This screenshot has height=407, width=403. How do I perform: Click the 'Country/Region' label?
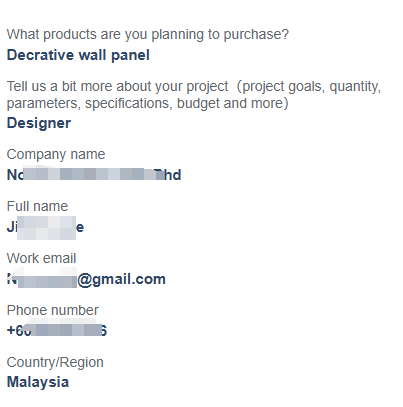(55, 362)
